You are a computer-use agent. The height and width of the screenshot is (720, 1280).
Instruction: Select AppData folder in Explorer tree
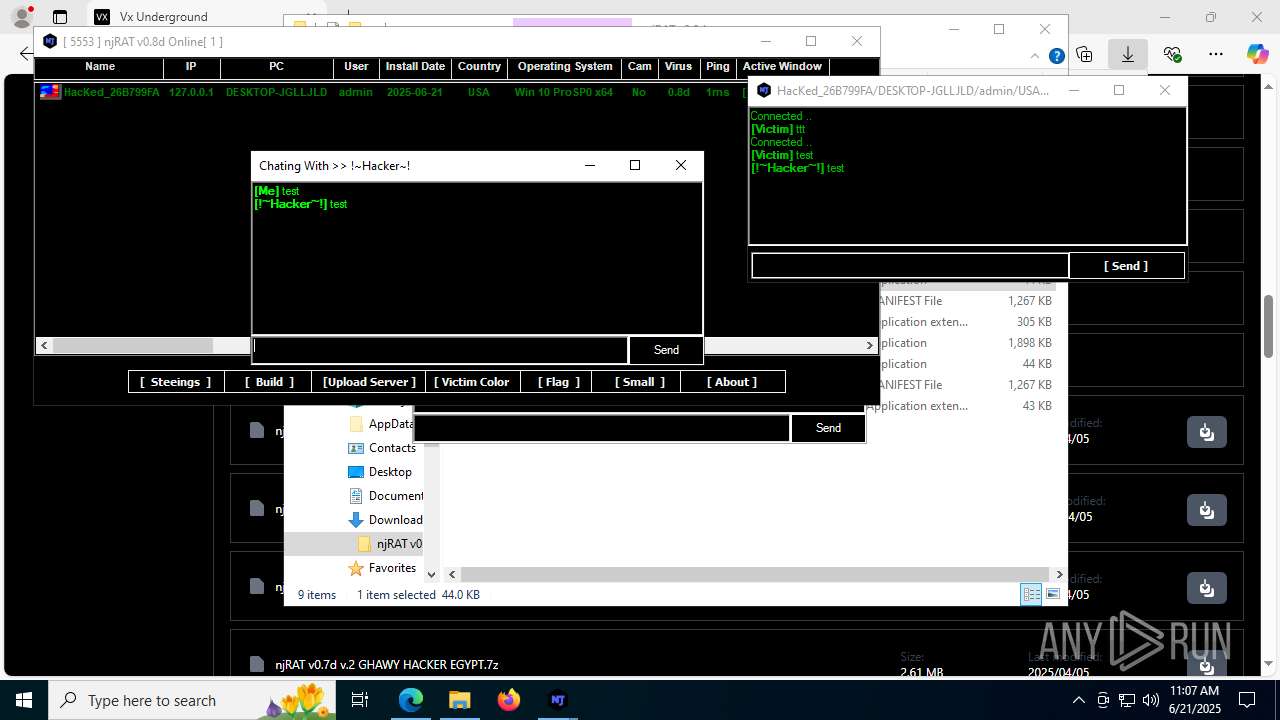pos(391,424)
